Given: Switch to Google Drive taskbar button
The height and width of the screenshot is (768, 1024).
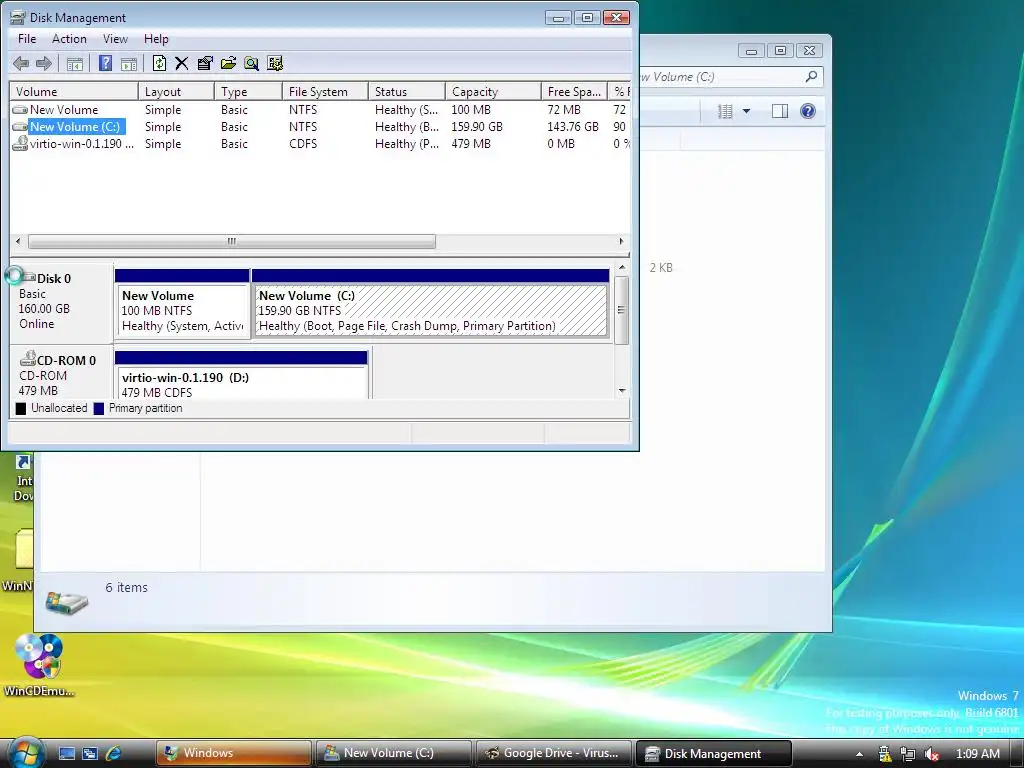Looking at the screenshot, I should [554, 753].
